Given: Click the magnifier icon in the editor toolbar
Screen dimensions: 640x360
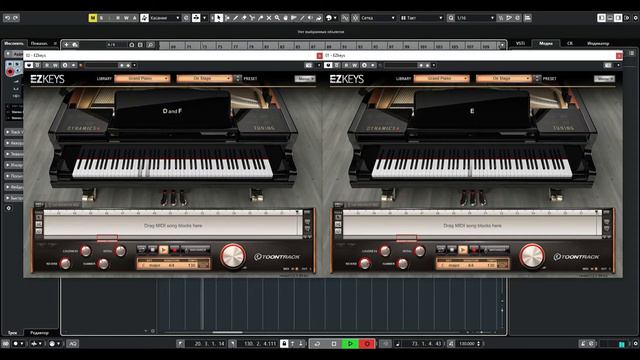Looking at the screenshot, I should point(150,44).
